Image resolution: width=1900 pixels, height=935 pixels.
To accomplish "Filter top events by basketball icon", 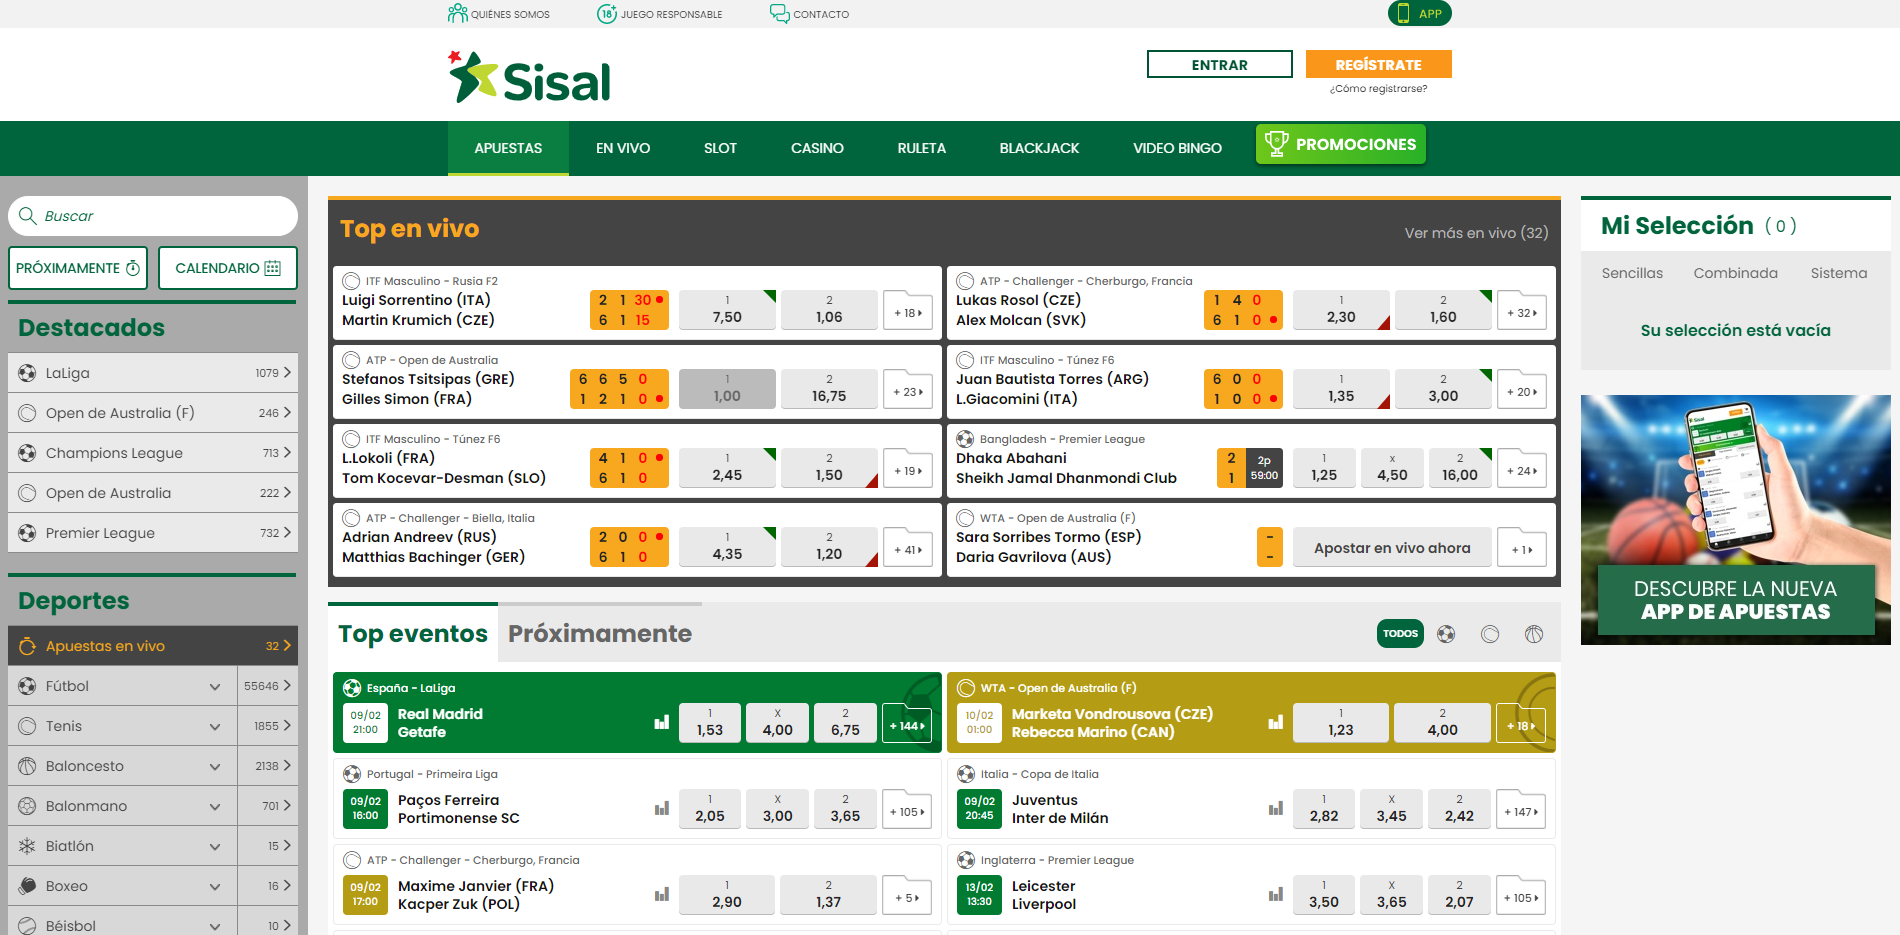I will [x=1534, y=633].
